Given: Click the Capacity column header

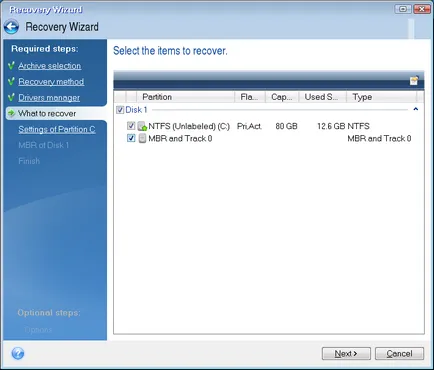Looking at the screenshot, I should click(x=282, y=97).
